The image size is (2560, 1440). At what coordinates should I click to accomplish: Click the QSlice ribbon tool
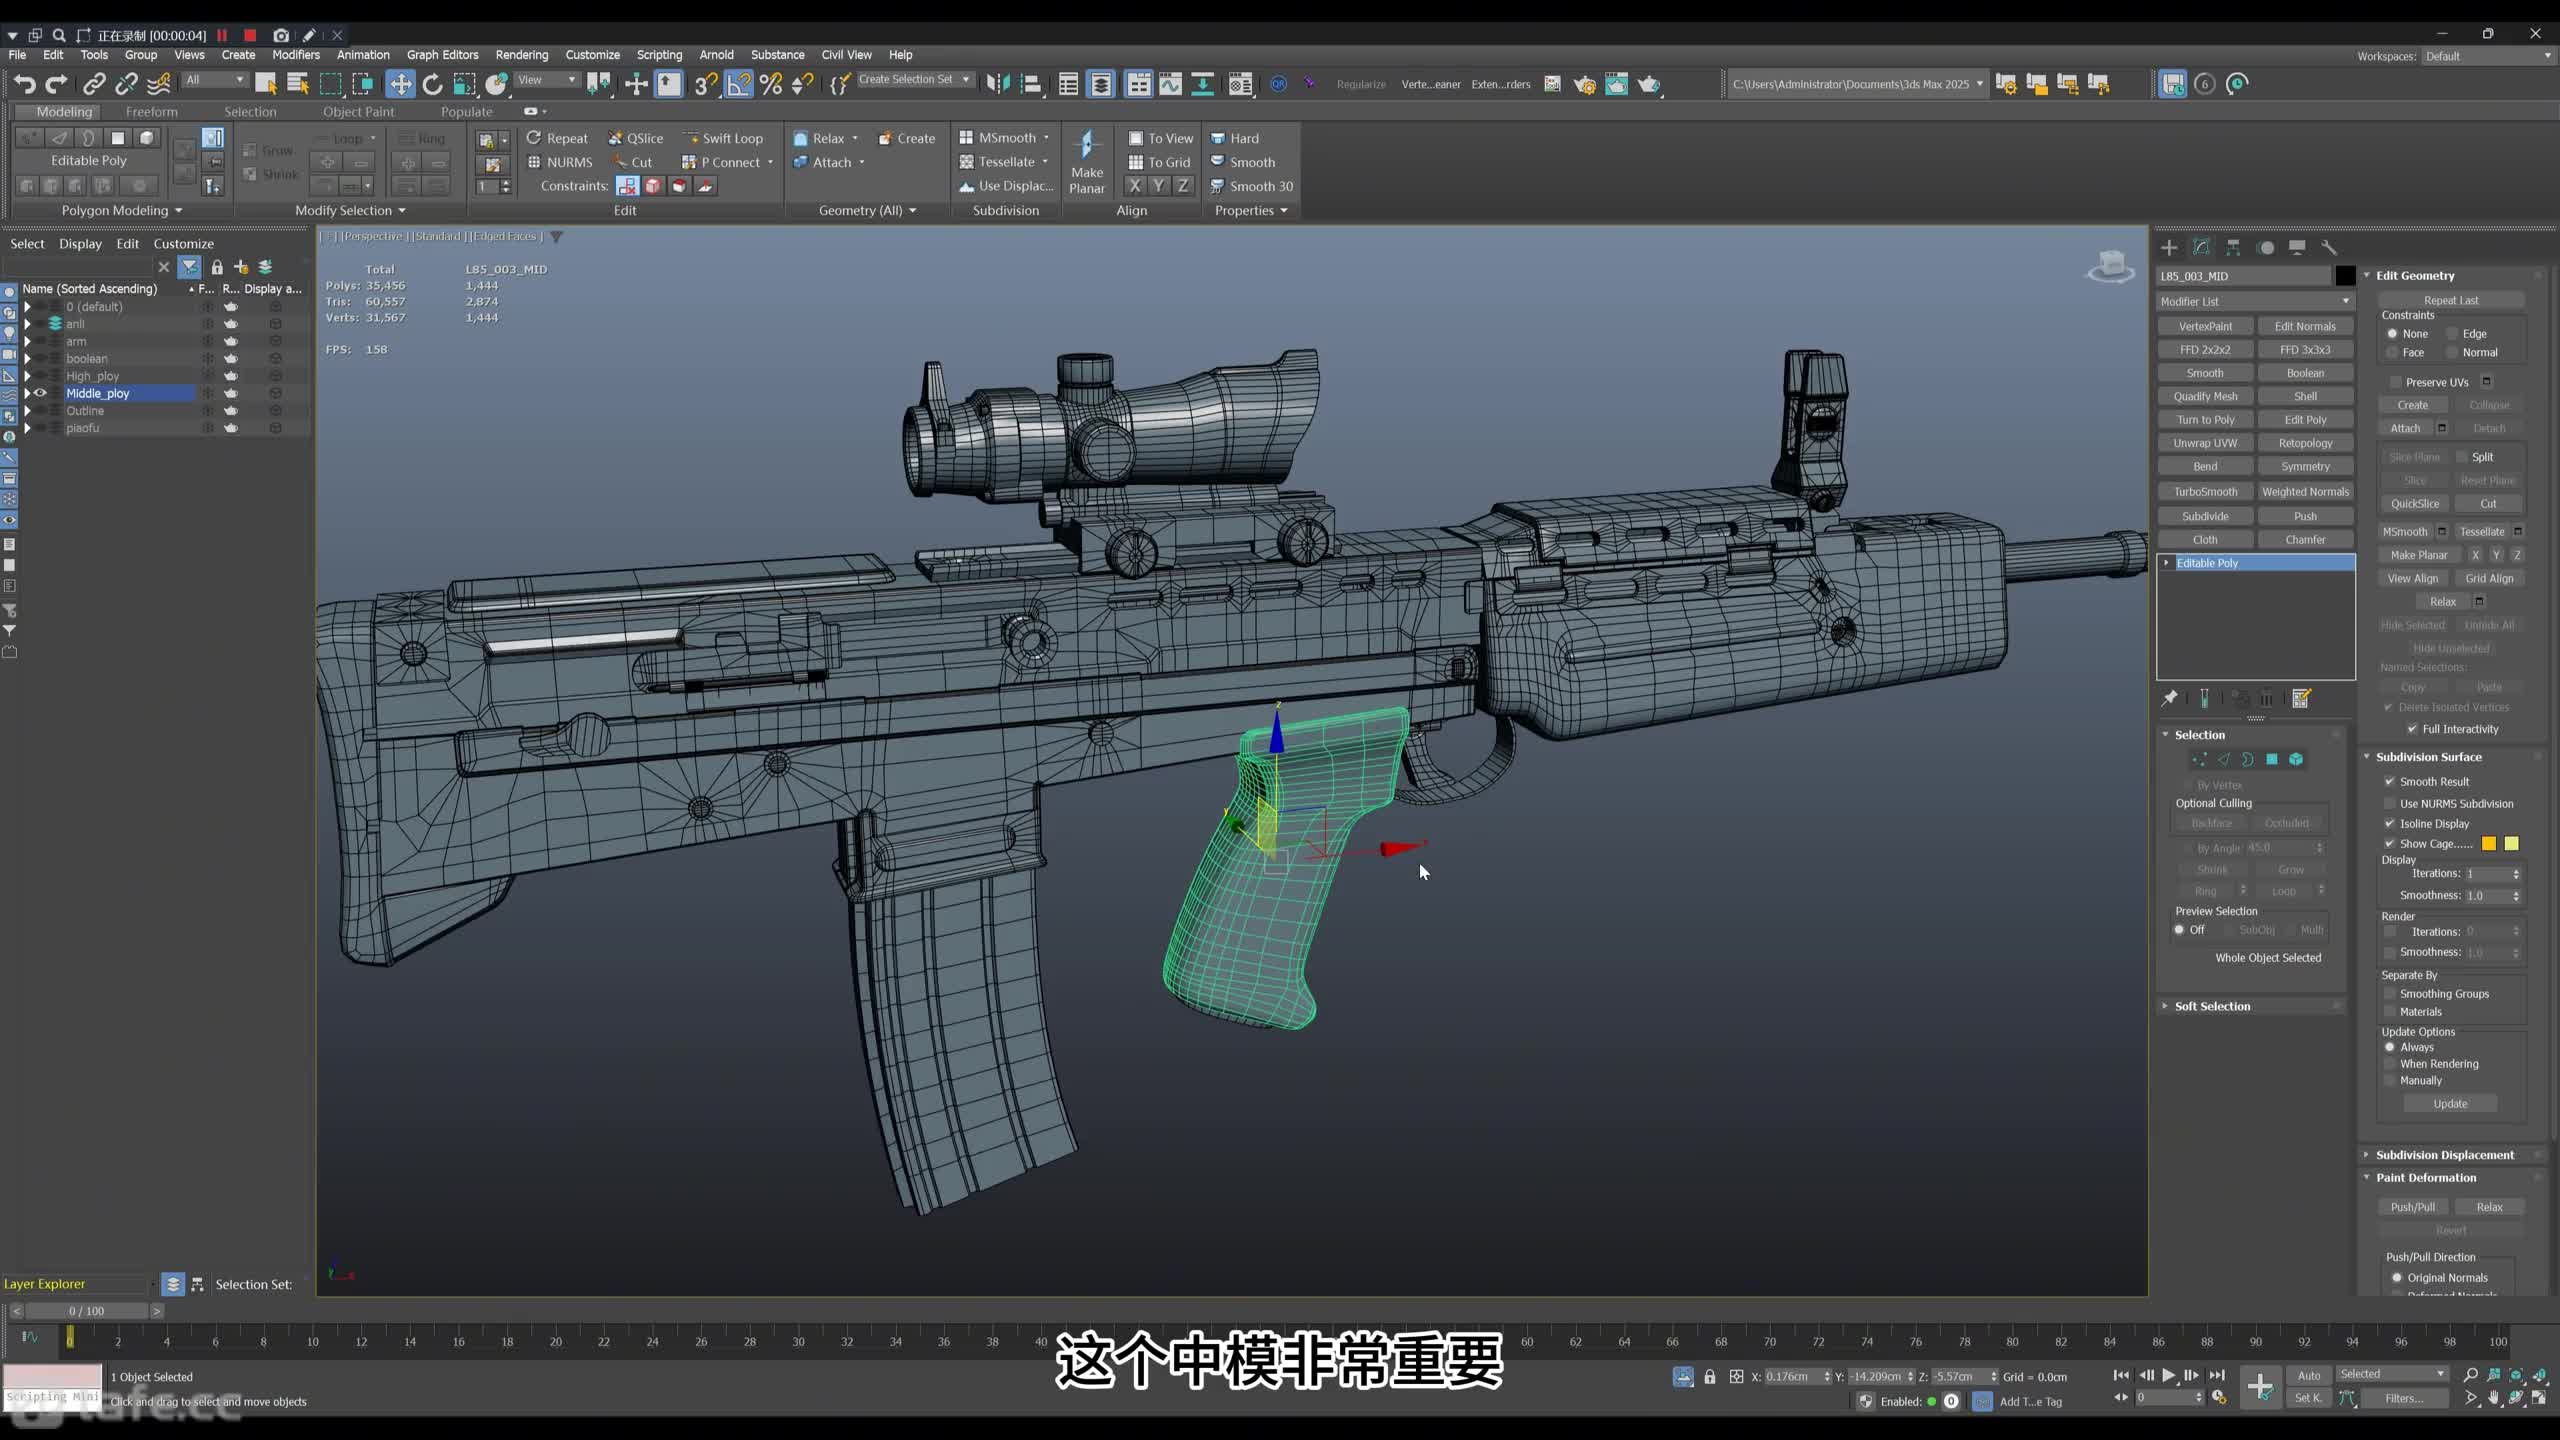coord(636,138)
